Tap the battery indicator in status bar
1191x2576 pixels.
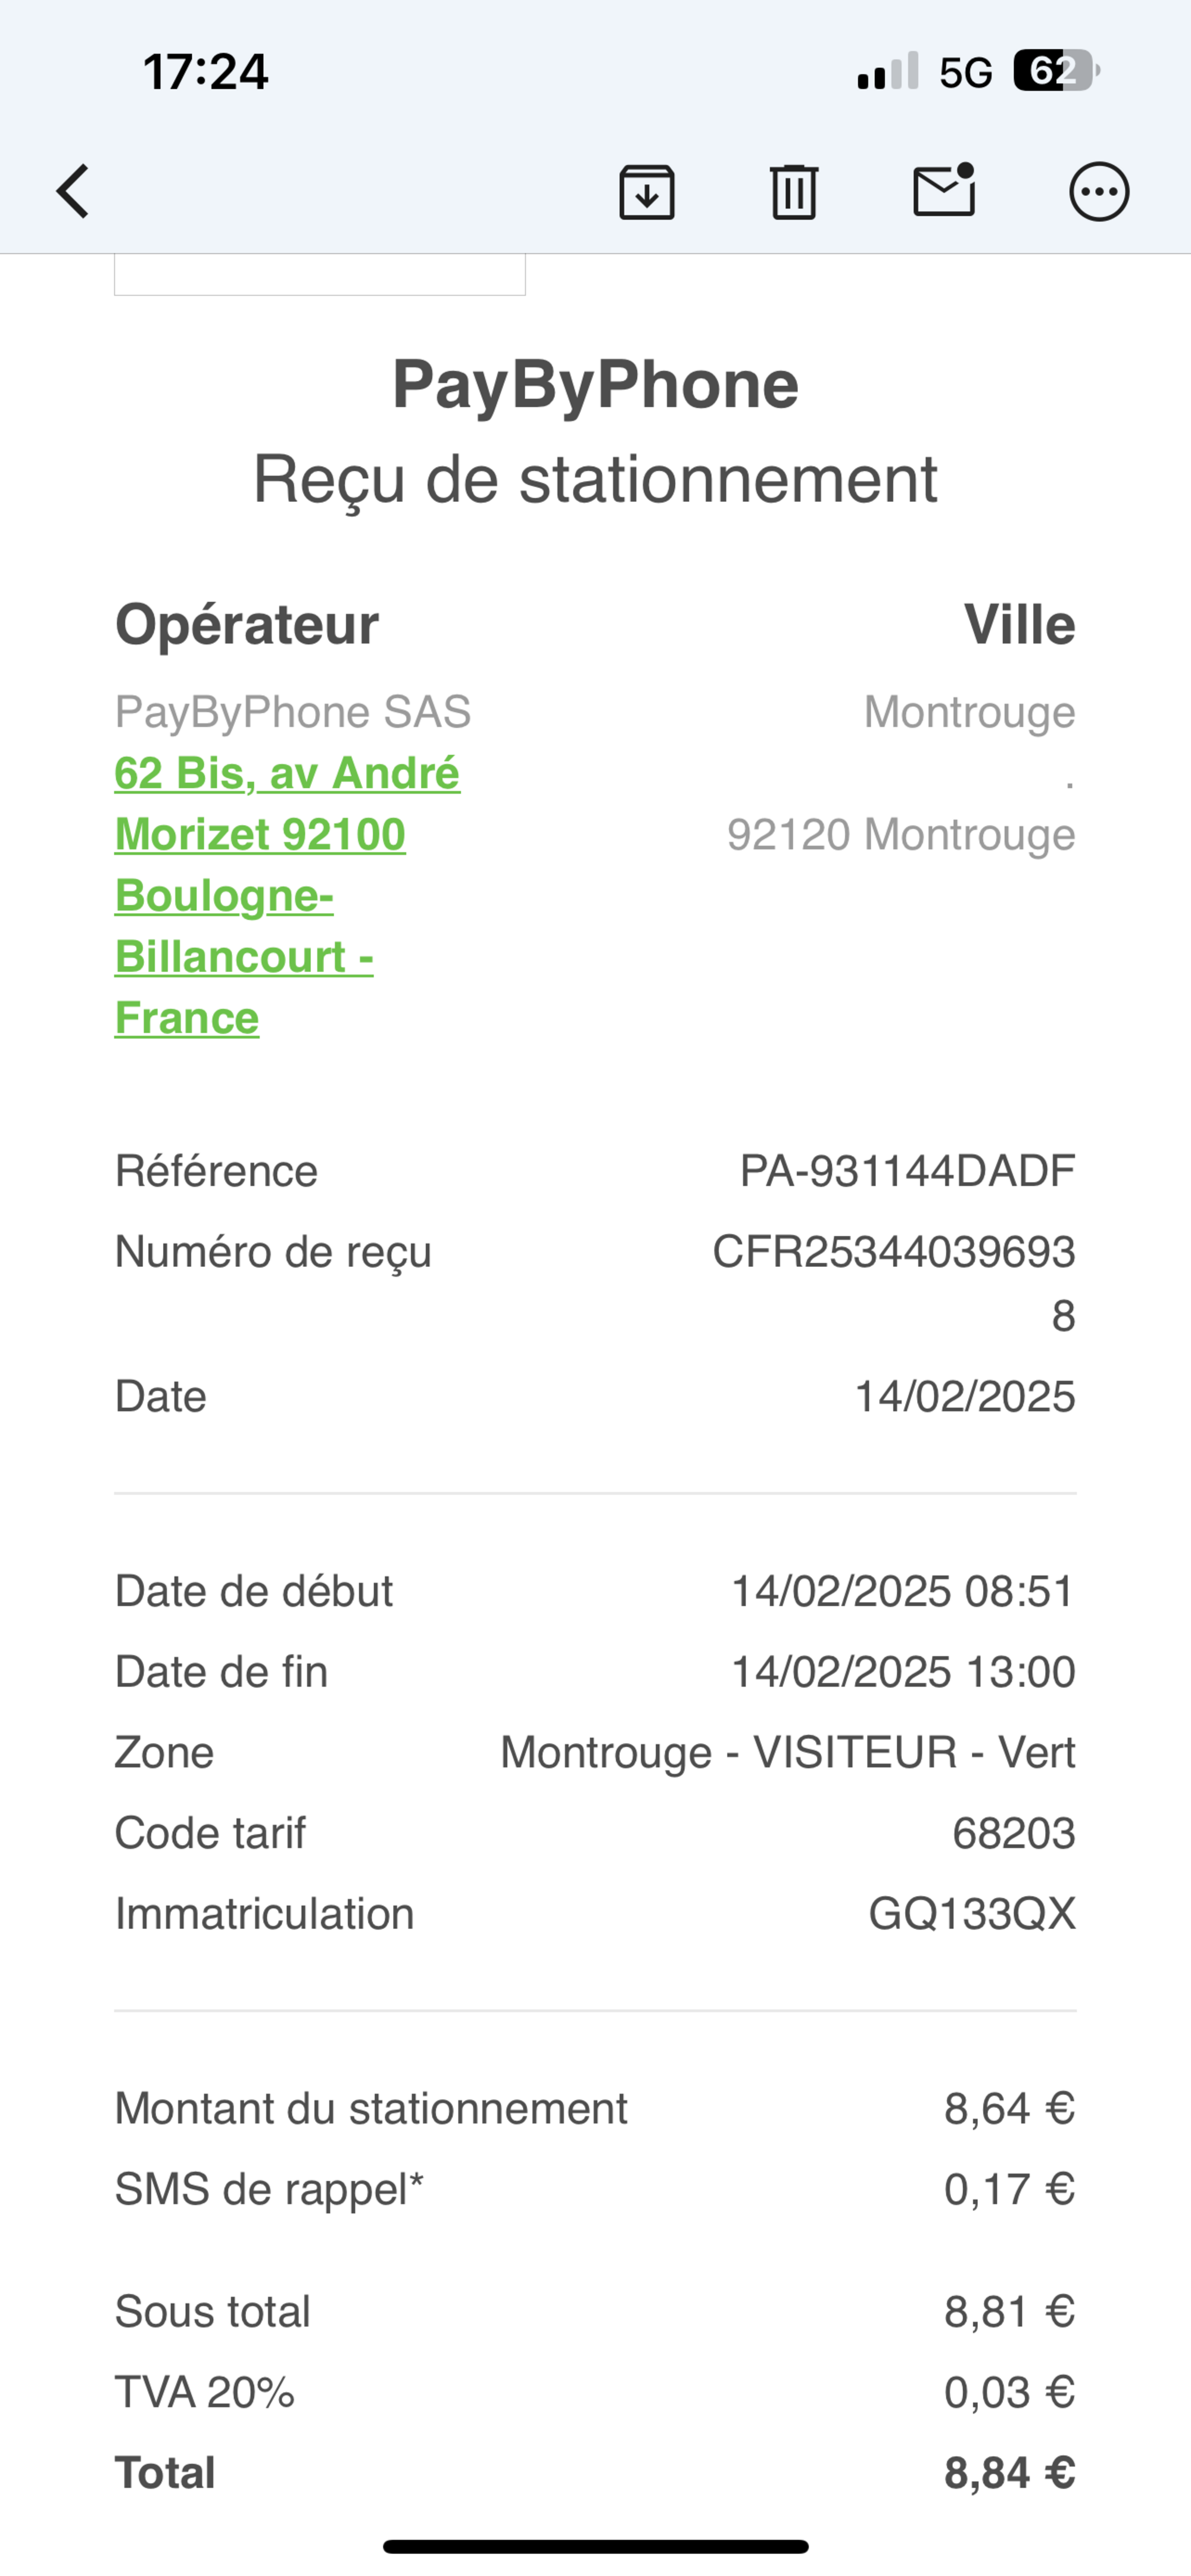pos(1055,71)
